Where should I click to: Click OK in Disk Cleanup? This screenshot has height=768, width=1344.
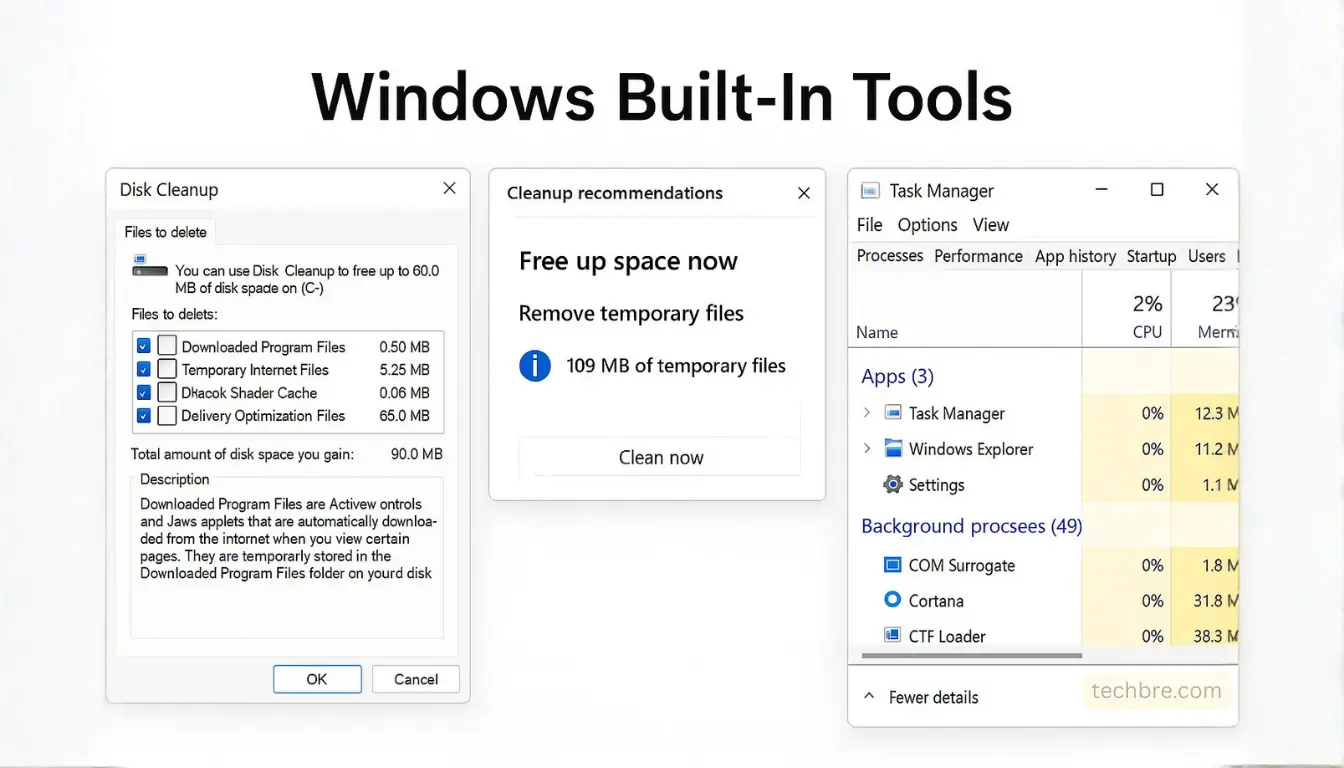(x=317, y=679)
